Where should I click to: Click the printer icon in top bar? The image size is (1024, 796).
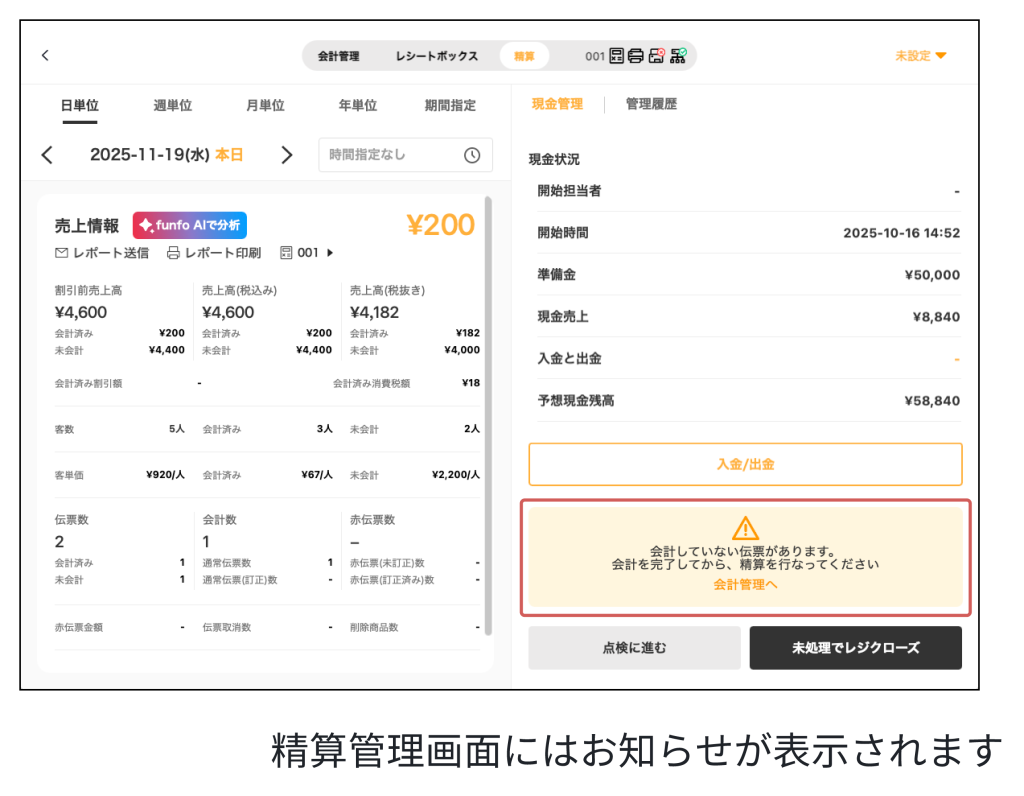[x=636, y=56]
